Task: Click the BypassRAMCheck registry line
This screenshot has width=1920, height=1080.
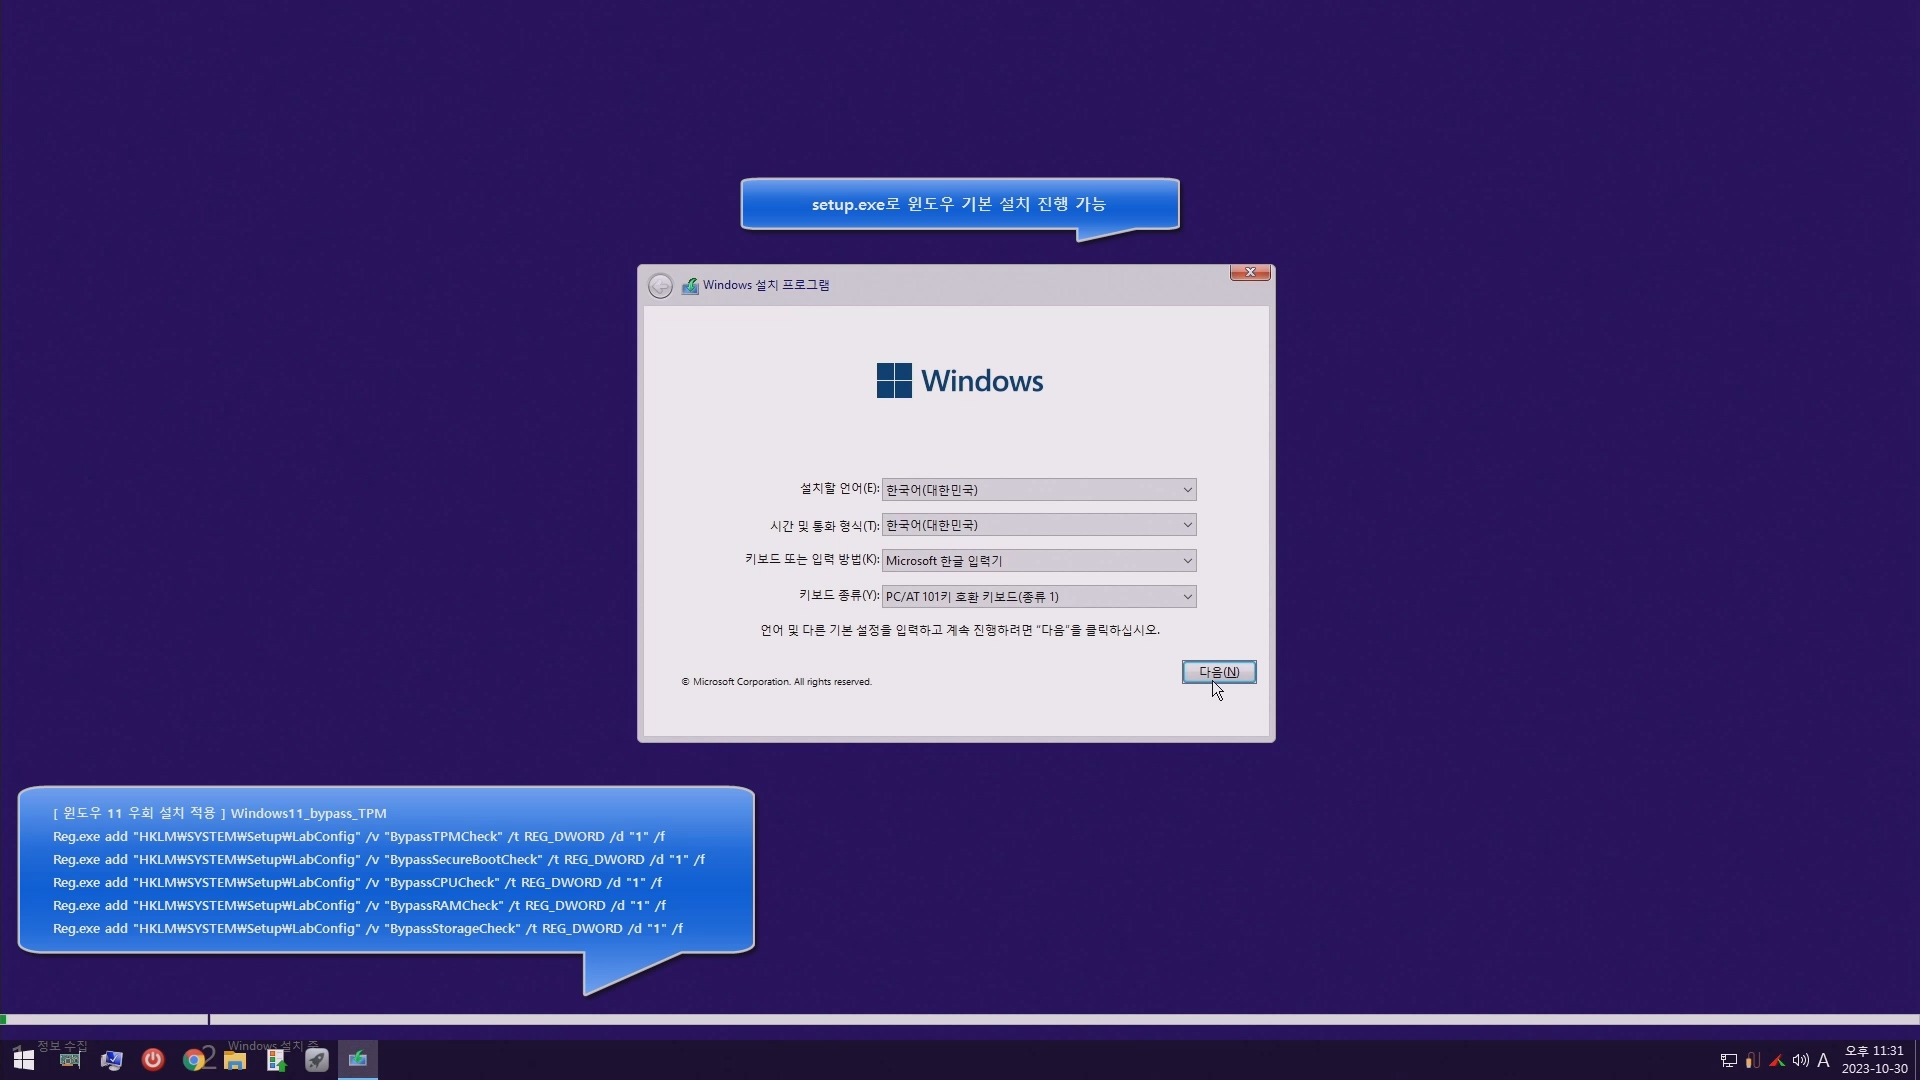Action: tap(359, 906)
